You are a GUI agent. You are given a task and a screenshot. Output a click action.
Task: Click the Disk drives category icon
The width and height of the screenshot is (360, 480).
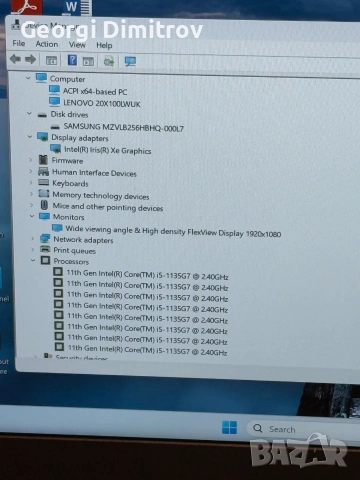point(42,115)
